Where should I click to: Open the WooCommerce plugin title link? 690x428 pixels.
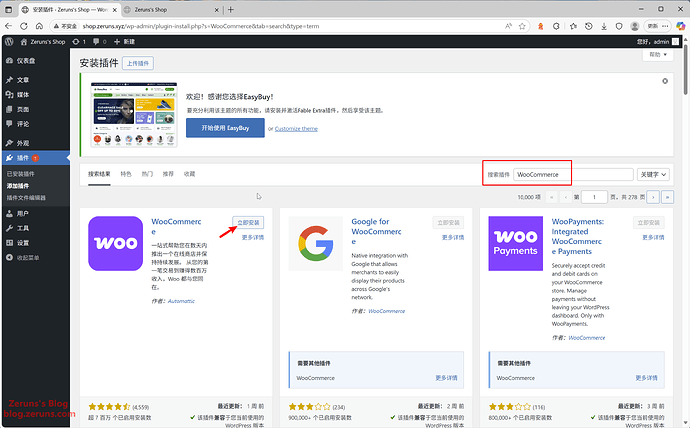coord(176,227)
